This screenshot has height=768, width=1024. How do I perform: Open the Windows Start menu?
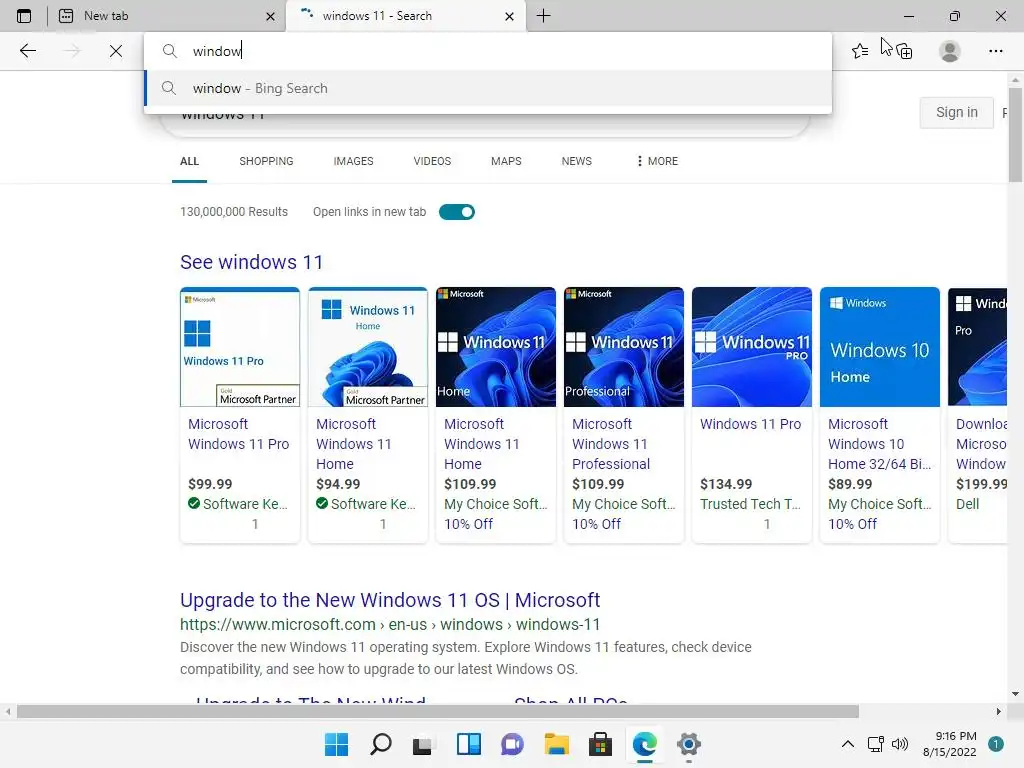click(337, 744)
